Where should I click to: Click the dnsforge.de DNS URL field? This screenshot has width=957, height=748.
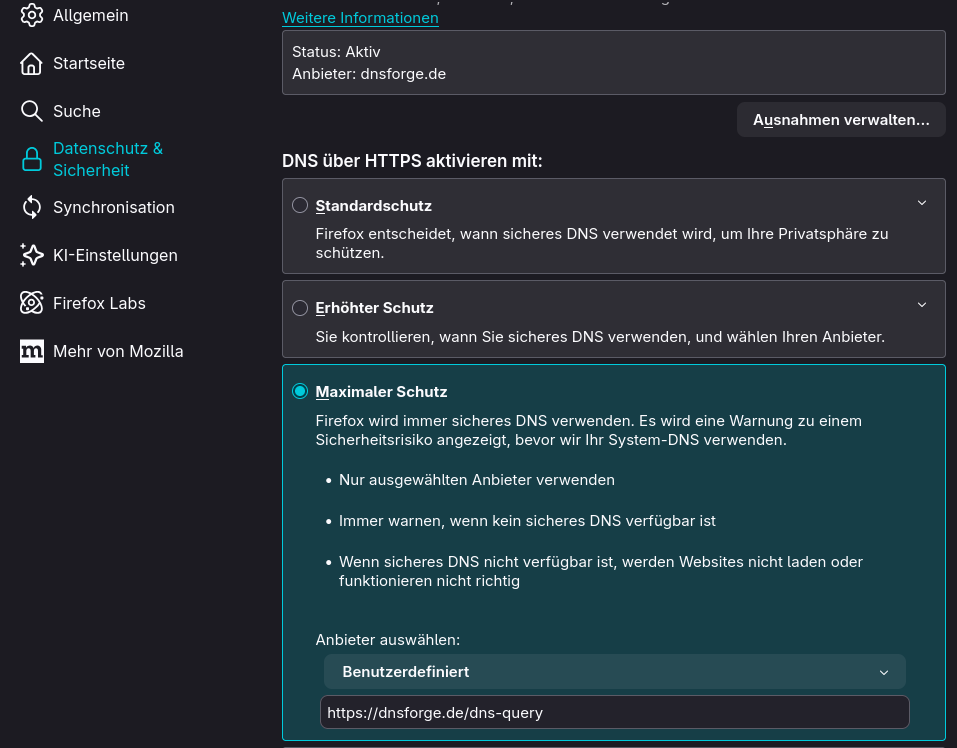tap(615, 712)
